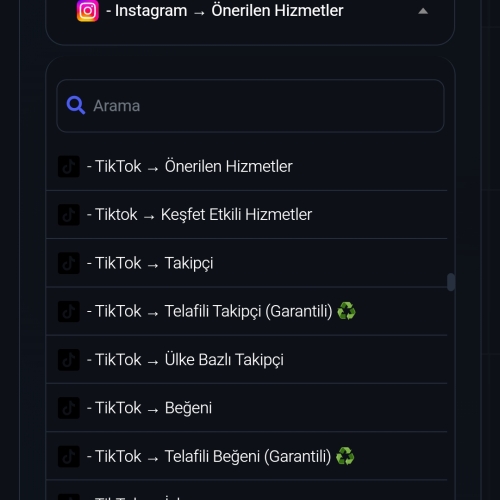Click the dropdown list scrollbar thumb

[x=451, y=282]
